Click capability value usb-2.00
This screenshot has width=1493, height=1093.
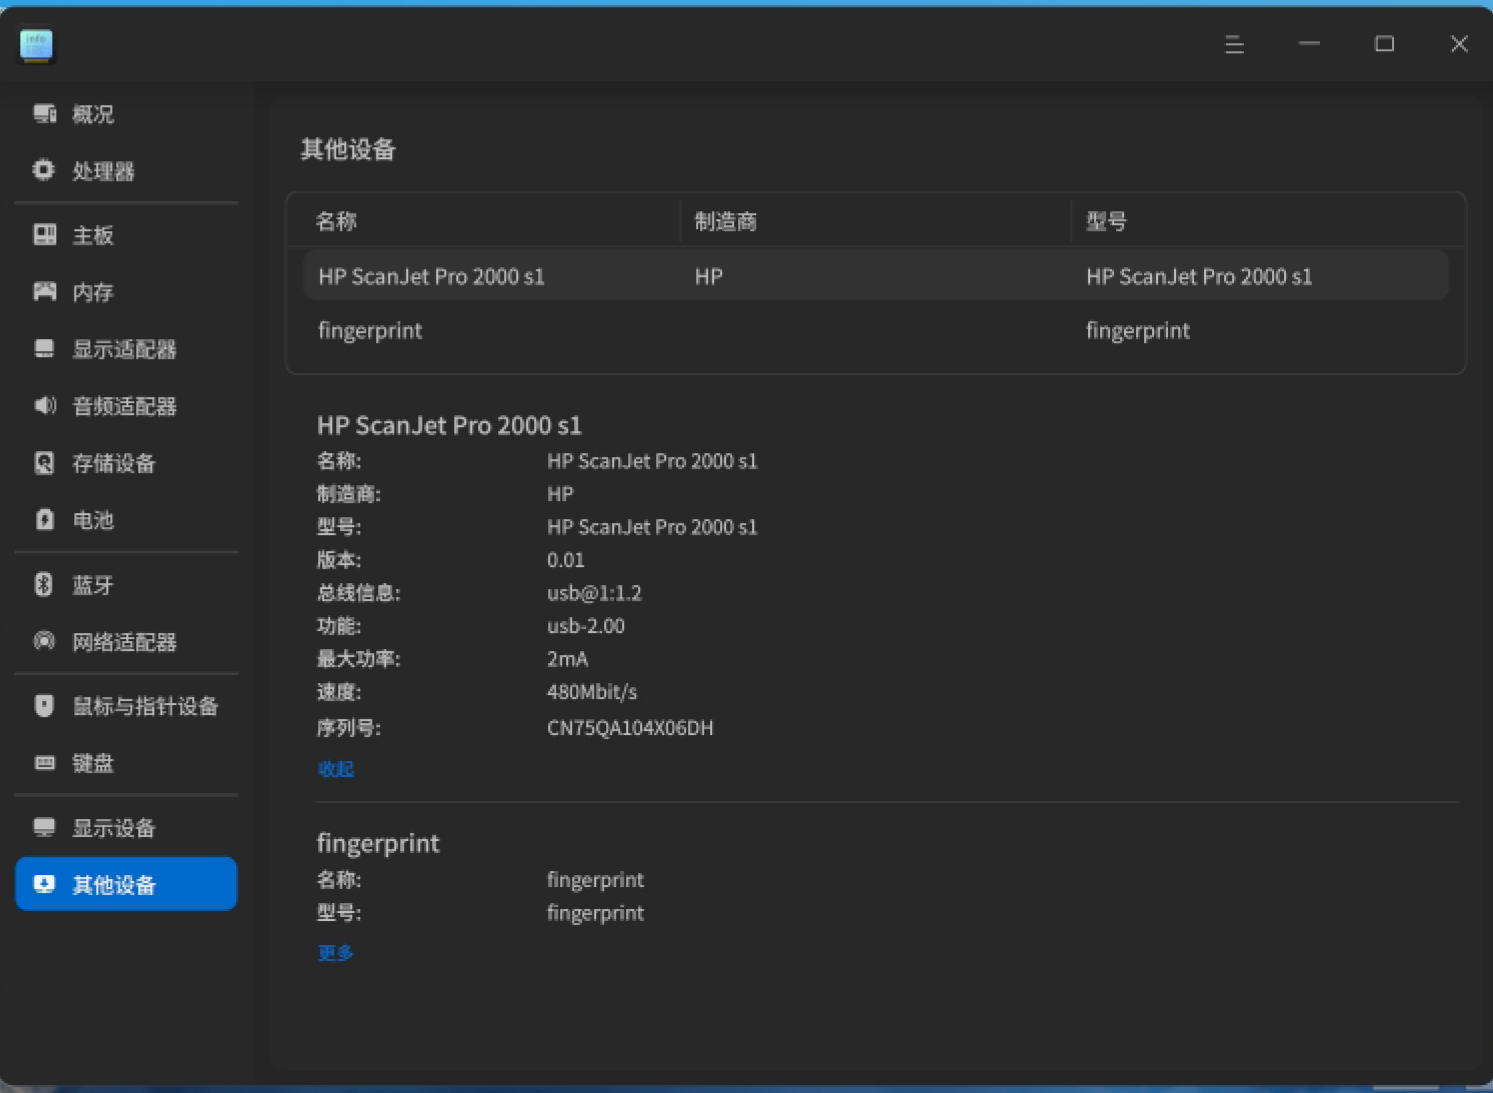(x=586, y=626)
